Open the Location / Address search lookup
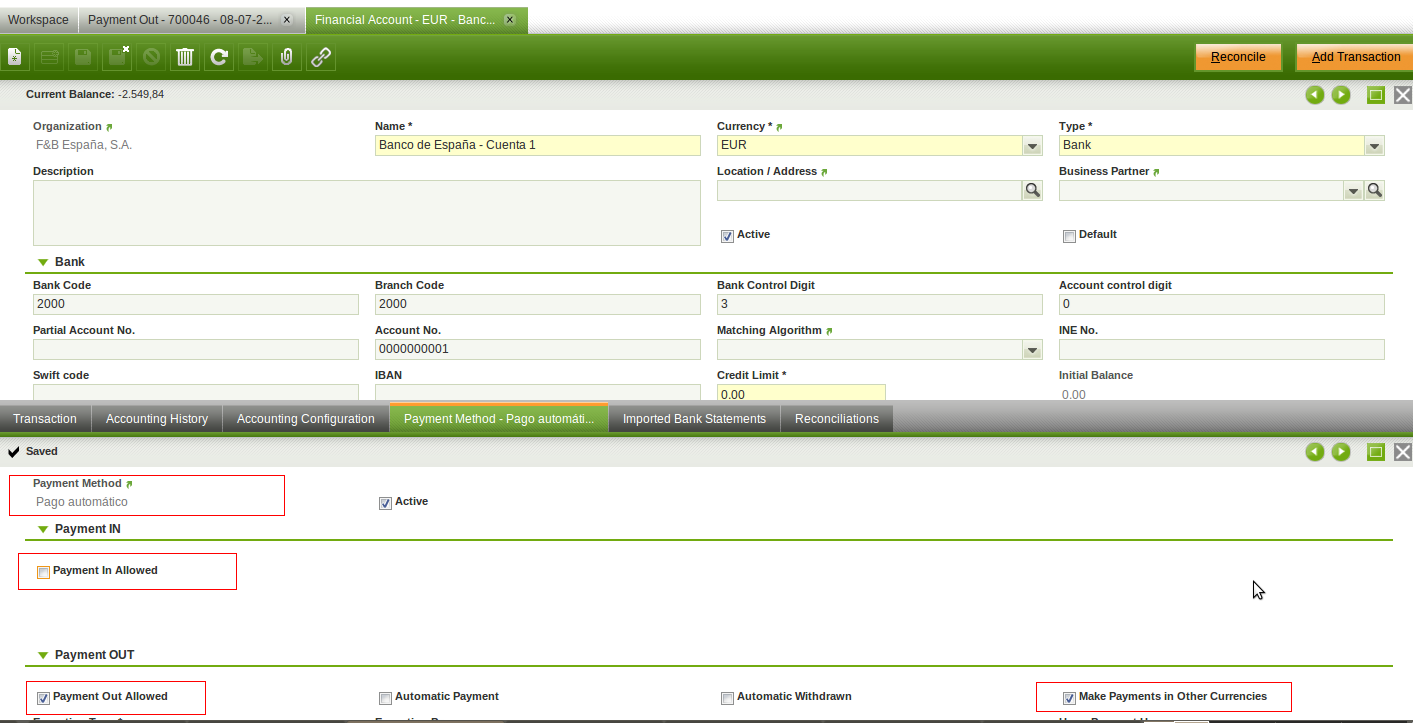Screen dimensions: 1413x723 click(1032, 190)
